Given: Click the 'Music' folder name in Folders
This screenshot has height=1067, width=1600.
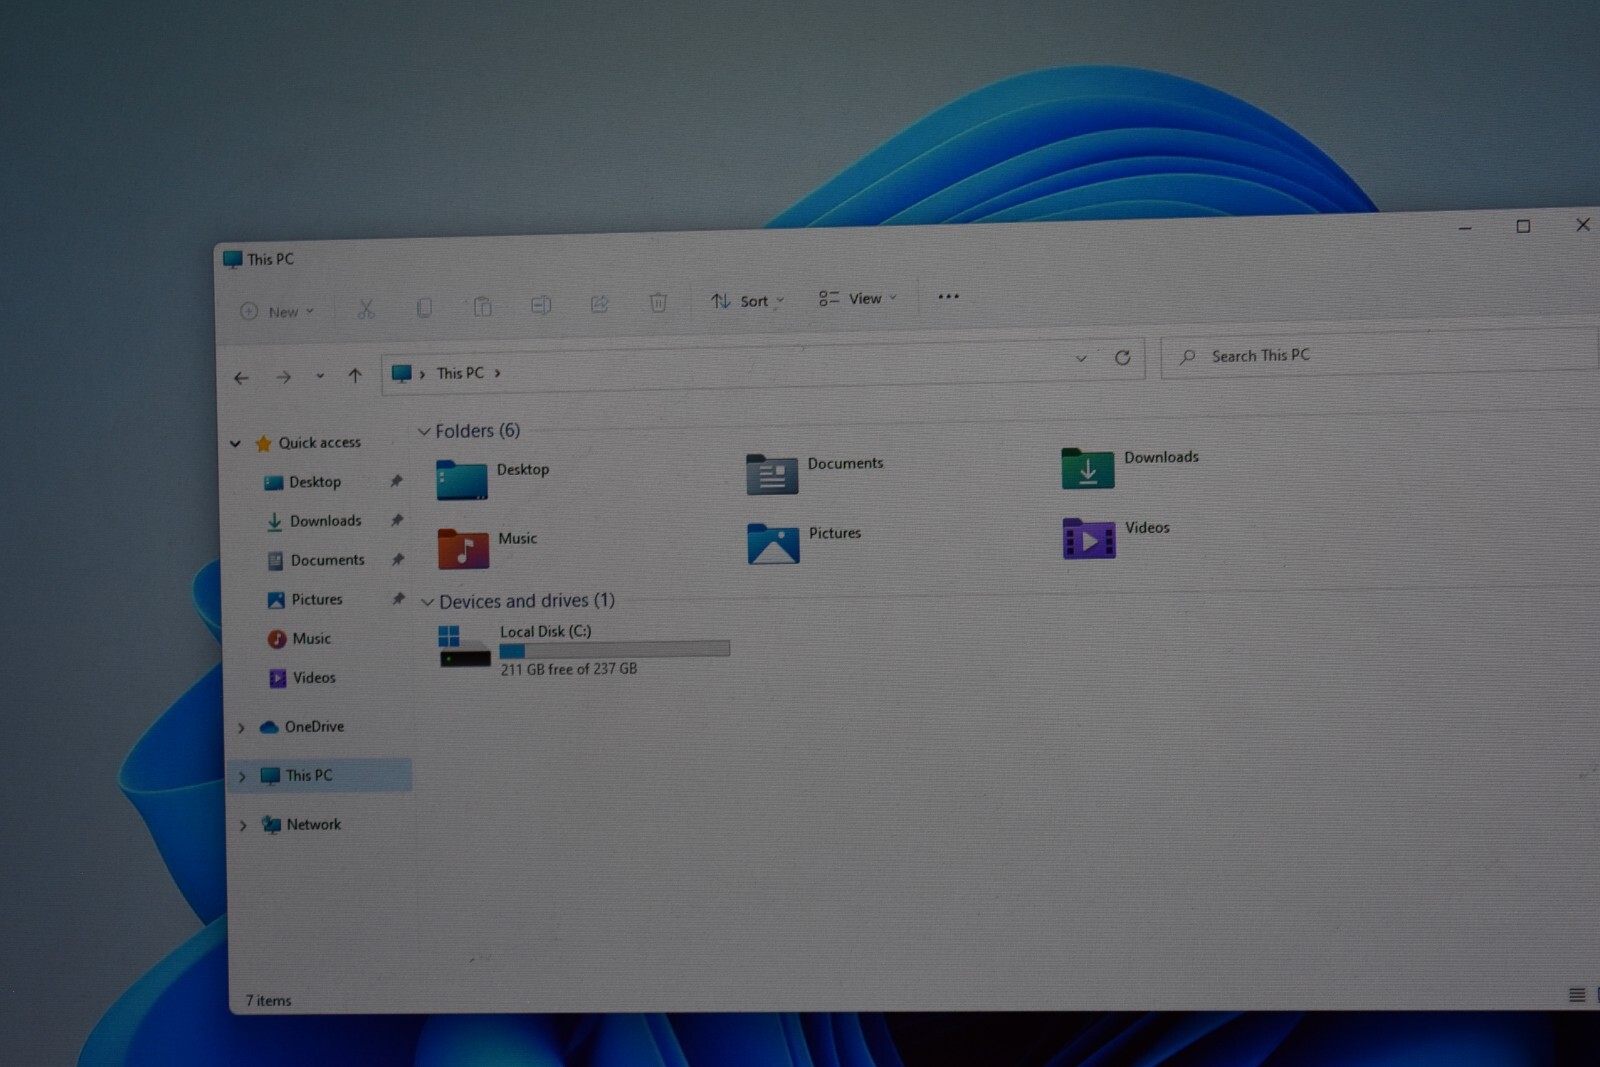Looking at the screenshot, I should tap(518, 538).
